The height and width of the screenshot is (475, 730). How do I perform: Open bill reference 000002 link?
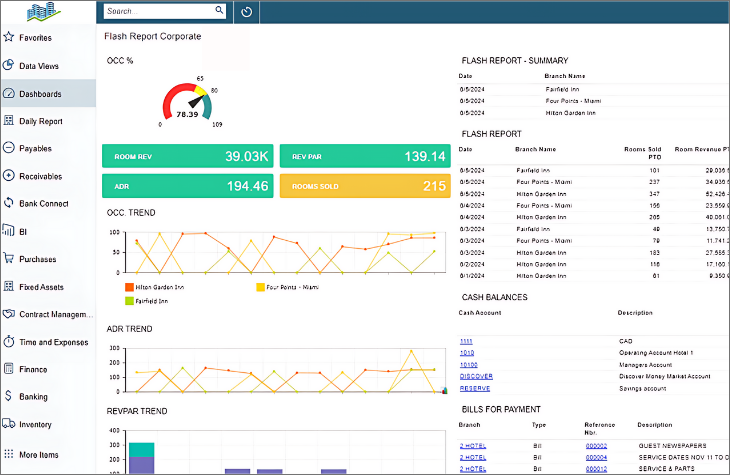596,446
